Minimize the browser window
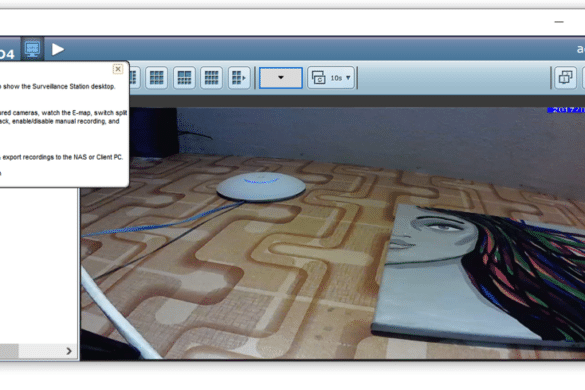 [x=559, y=22]
